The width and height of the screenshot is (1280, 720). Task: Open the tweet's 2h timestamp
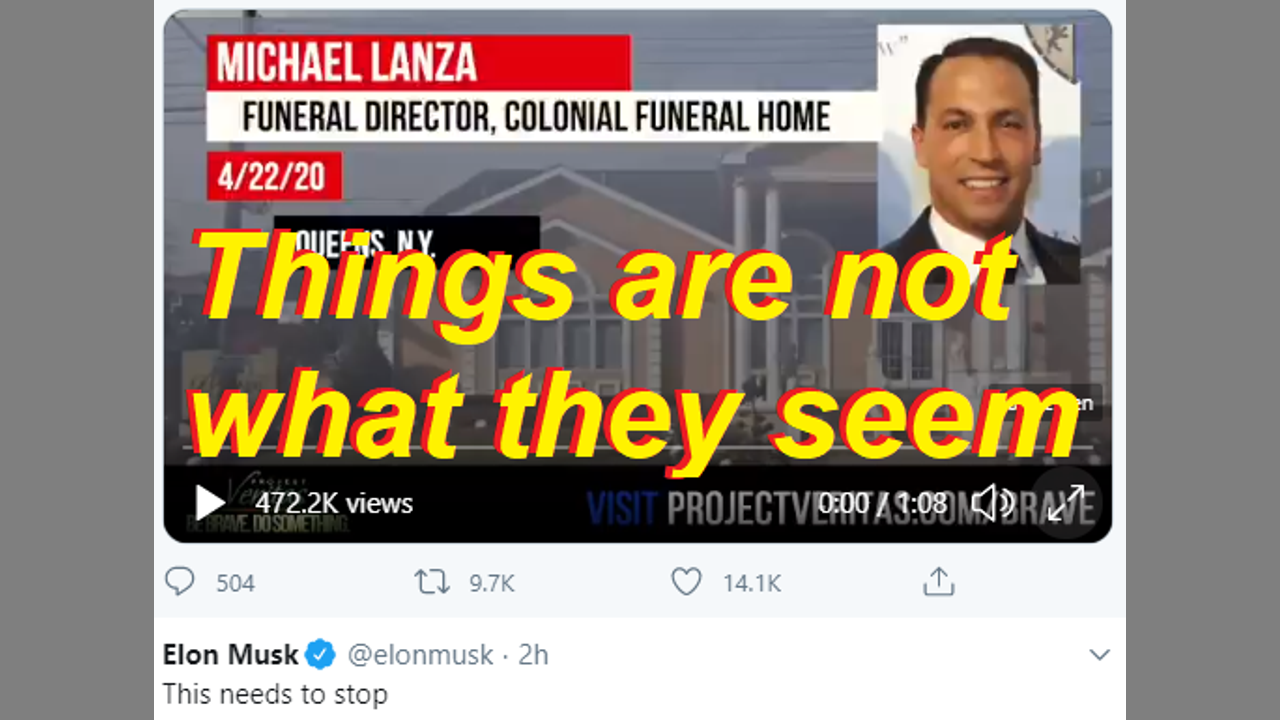pyautogui.click(x=533, y=655)
